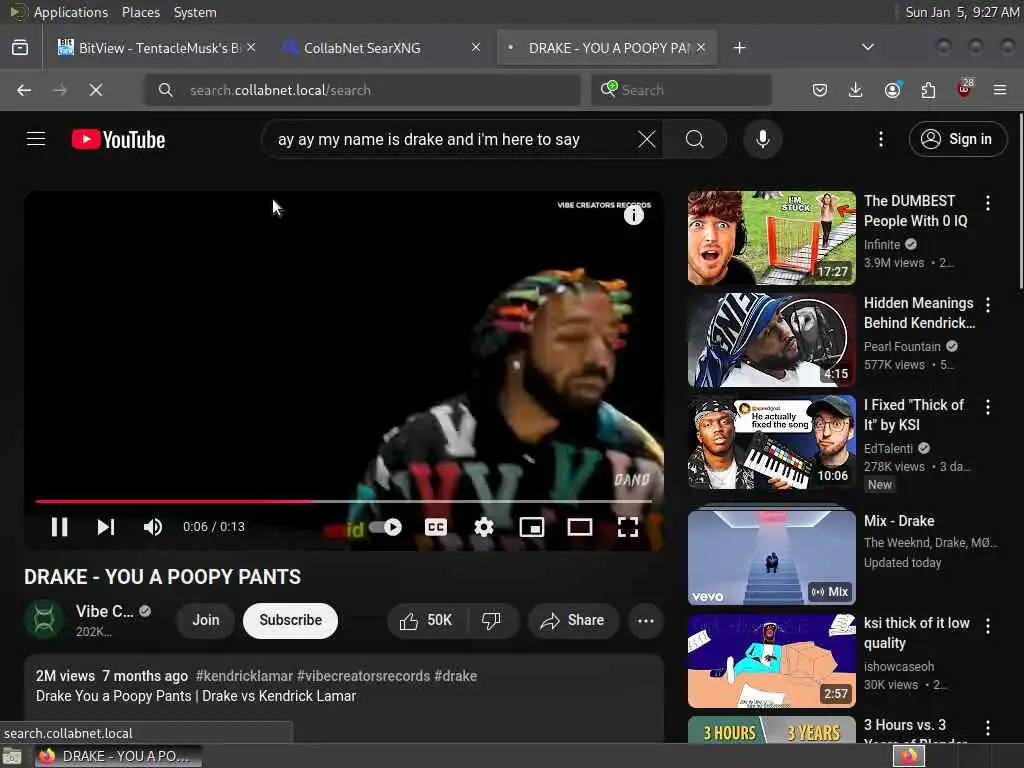Show the video info card icon
Screen dimensions: 1024x768
633,216
